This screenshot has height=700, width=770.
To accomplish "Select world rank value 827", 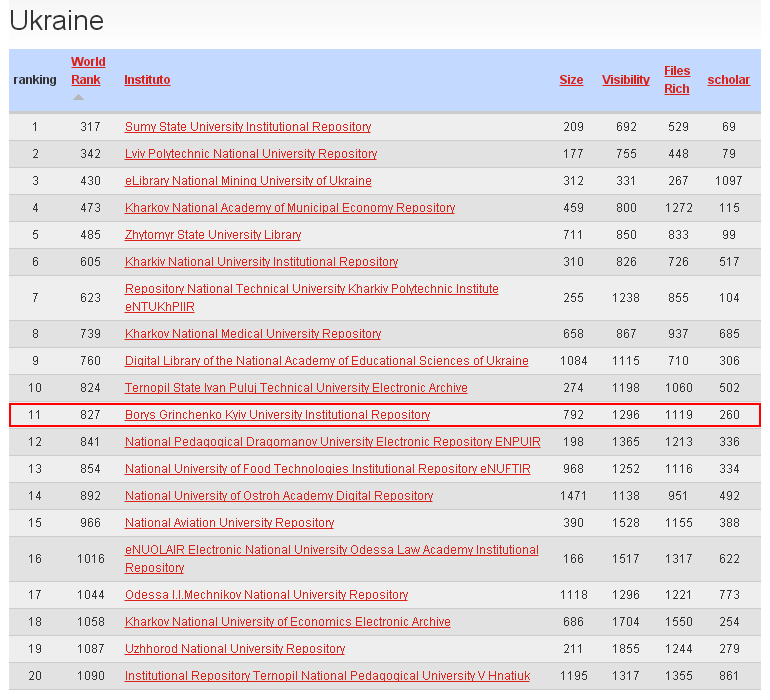I will [x=90, y=415].
